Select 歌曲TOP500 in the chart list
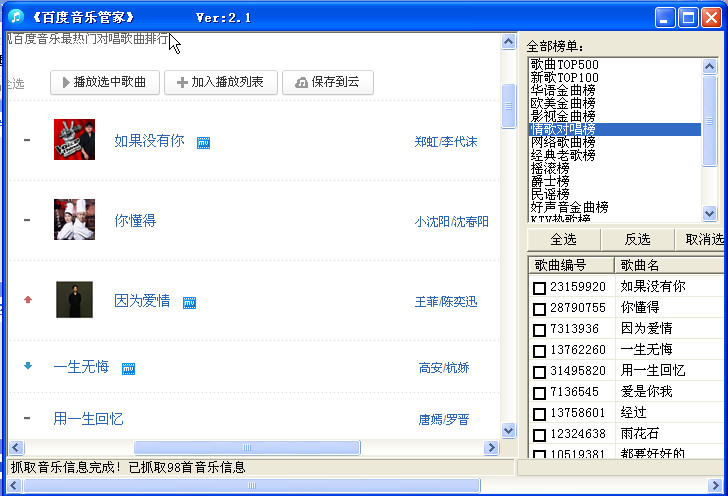 pos(615,65)
